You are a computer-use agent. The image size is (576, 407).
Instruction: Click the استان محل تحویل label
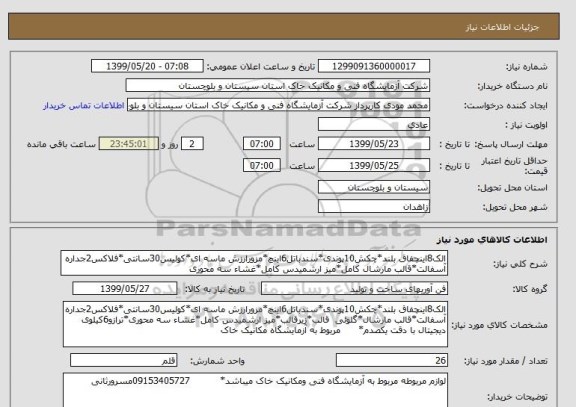(512, 188)
